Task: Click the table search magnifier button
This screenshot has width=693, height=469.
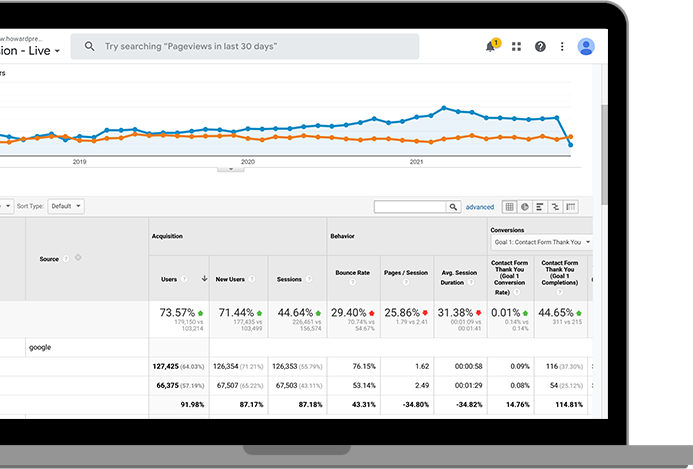Action: [x=453, y=207]
